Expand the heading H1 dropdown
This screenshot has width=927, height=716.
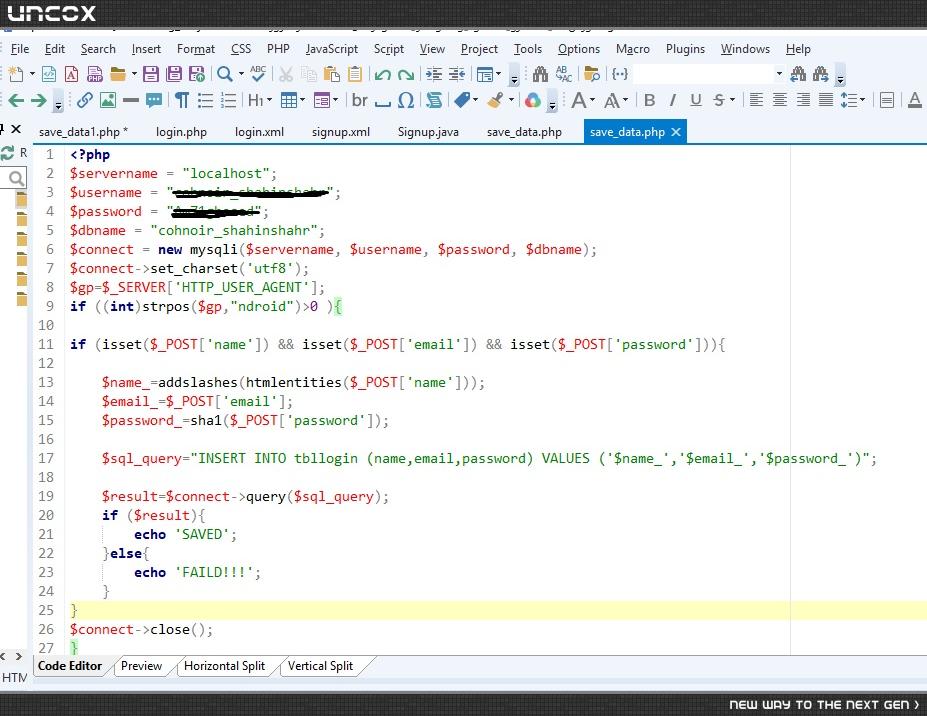pyautogui.click(x=270, y=100)
